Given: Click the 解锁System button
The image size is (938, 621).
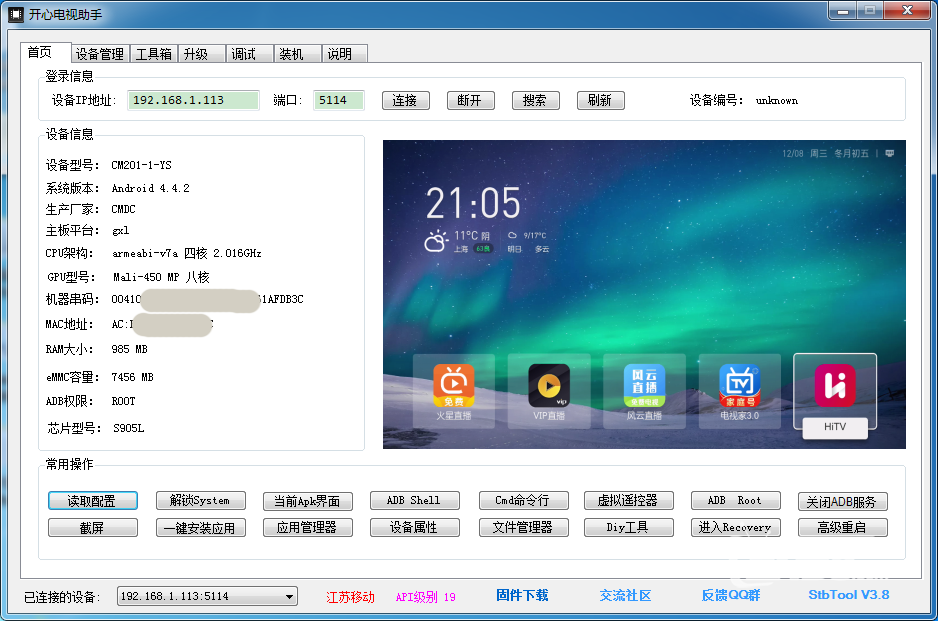Looking at the screenshot, I should pyautogui.click(x=200, y=500).
